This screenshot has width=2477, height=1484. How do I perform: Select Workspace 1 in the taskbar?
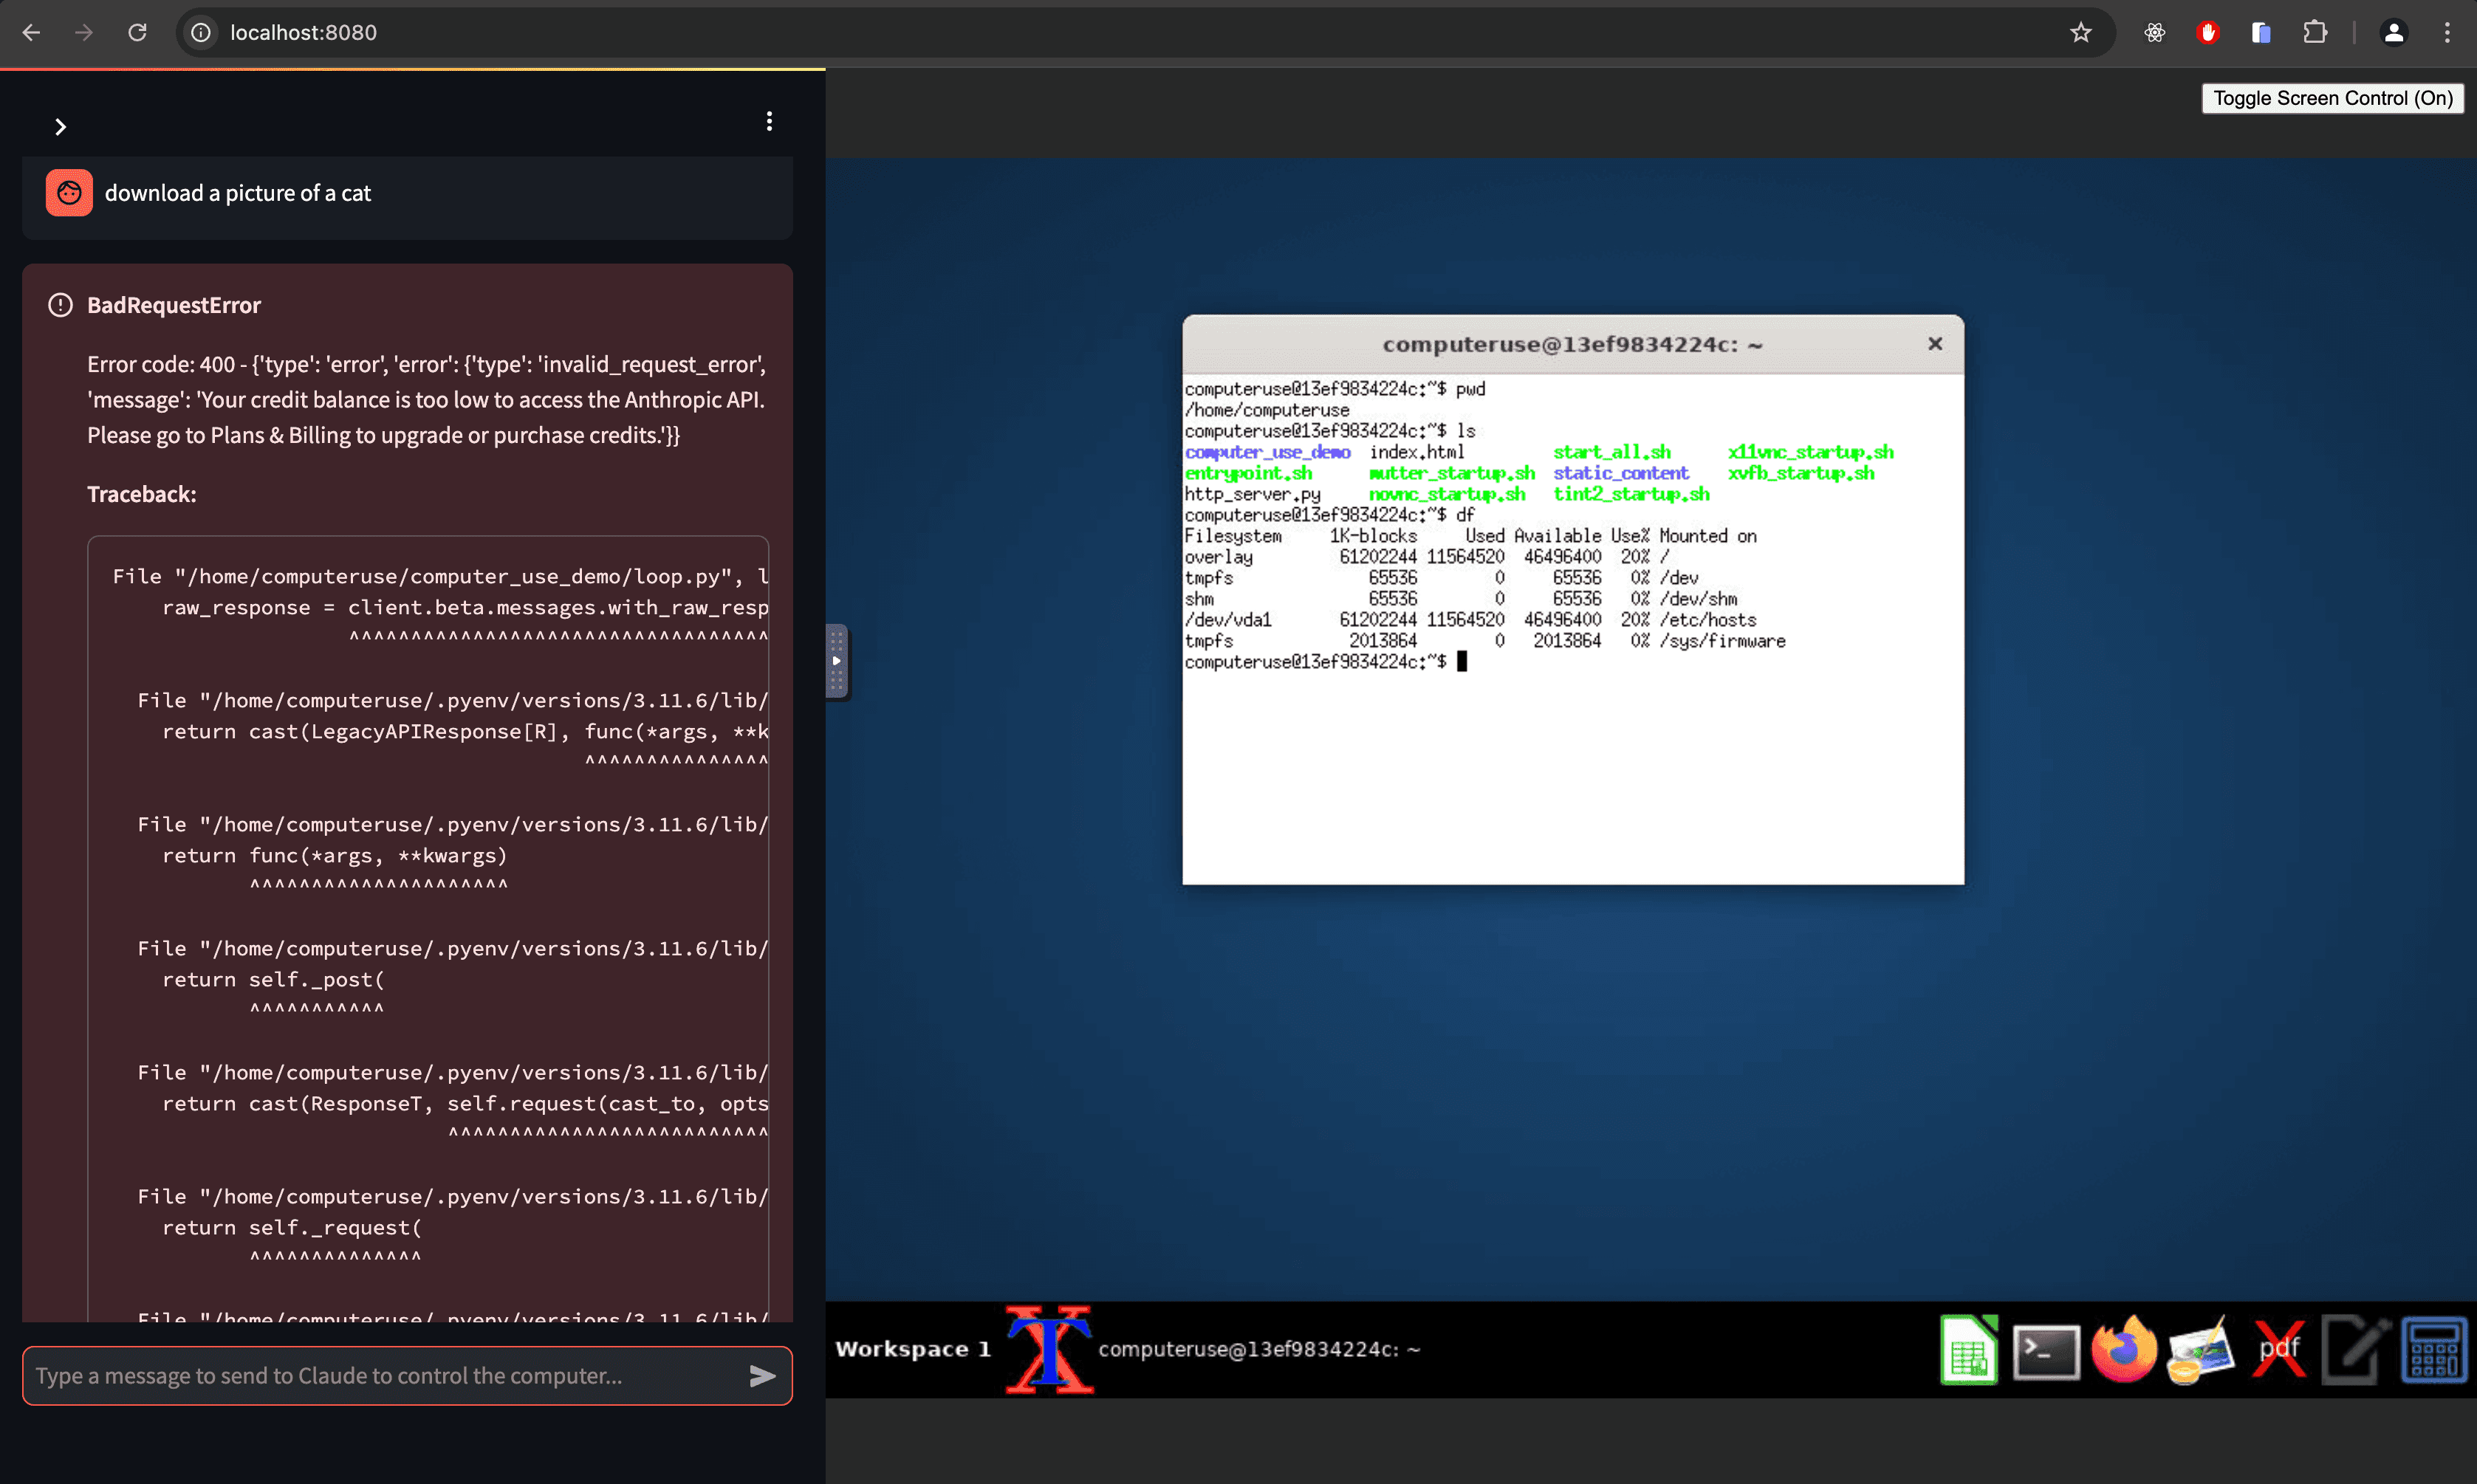pyautogui.click(x=912, y=1348)
